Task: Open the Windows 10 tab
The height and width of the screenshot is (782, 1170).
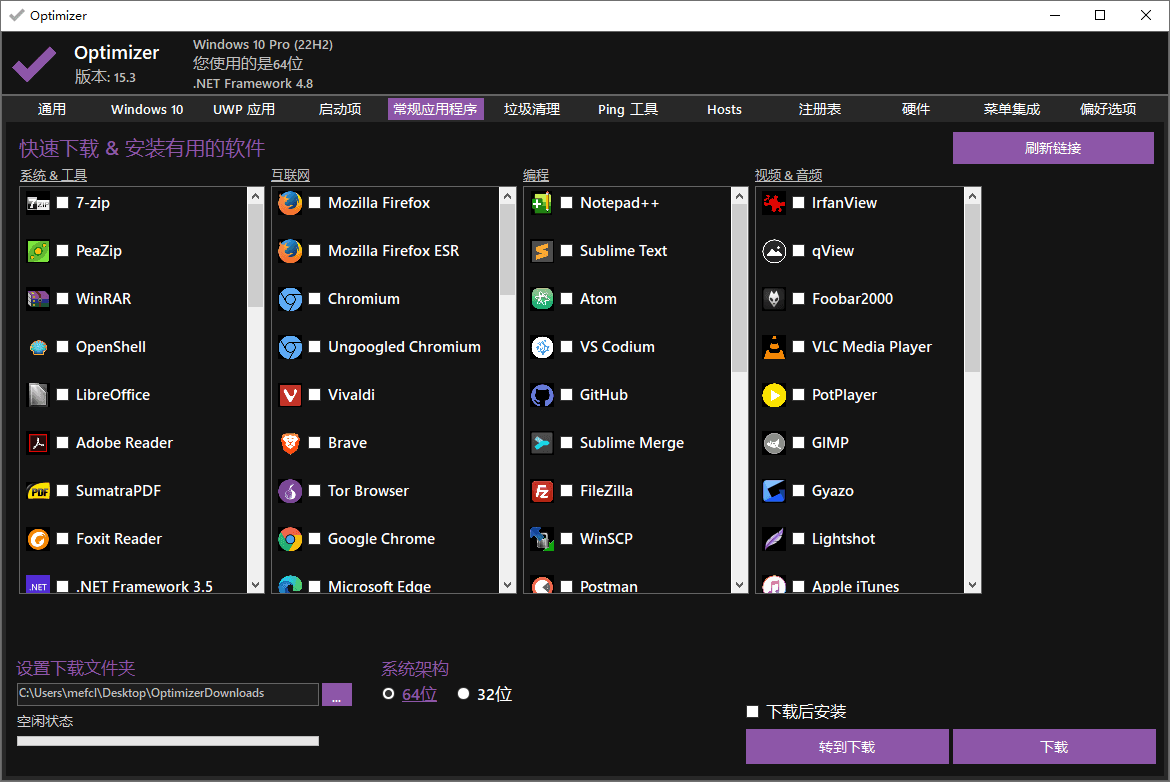Action: click(147, 109)
